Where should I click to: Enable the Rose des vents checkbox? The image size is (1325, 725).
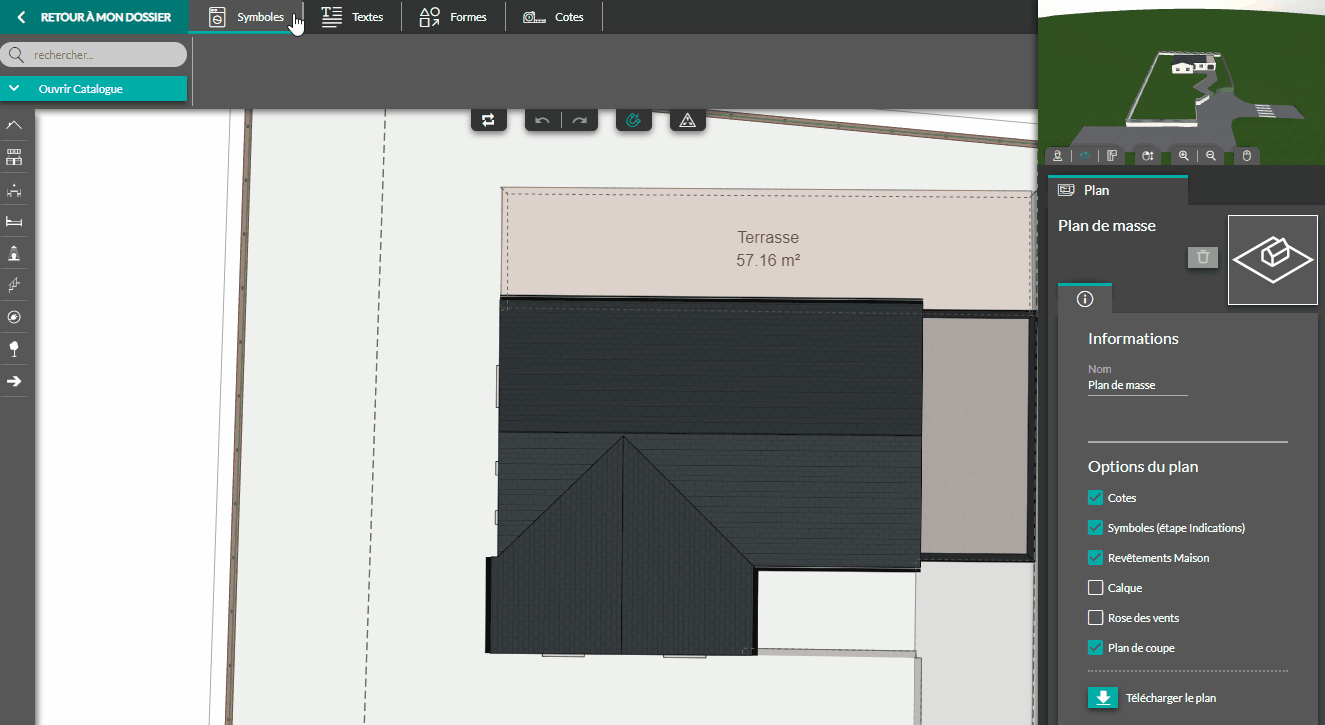1096,617
